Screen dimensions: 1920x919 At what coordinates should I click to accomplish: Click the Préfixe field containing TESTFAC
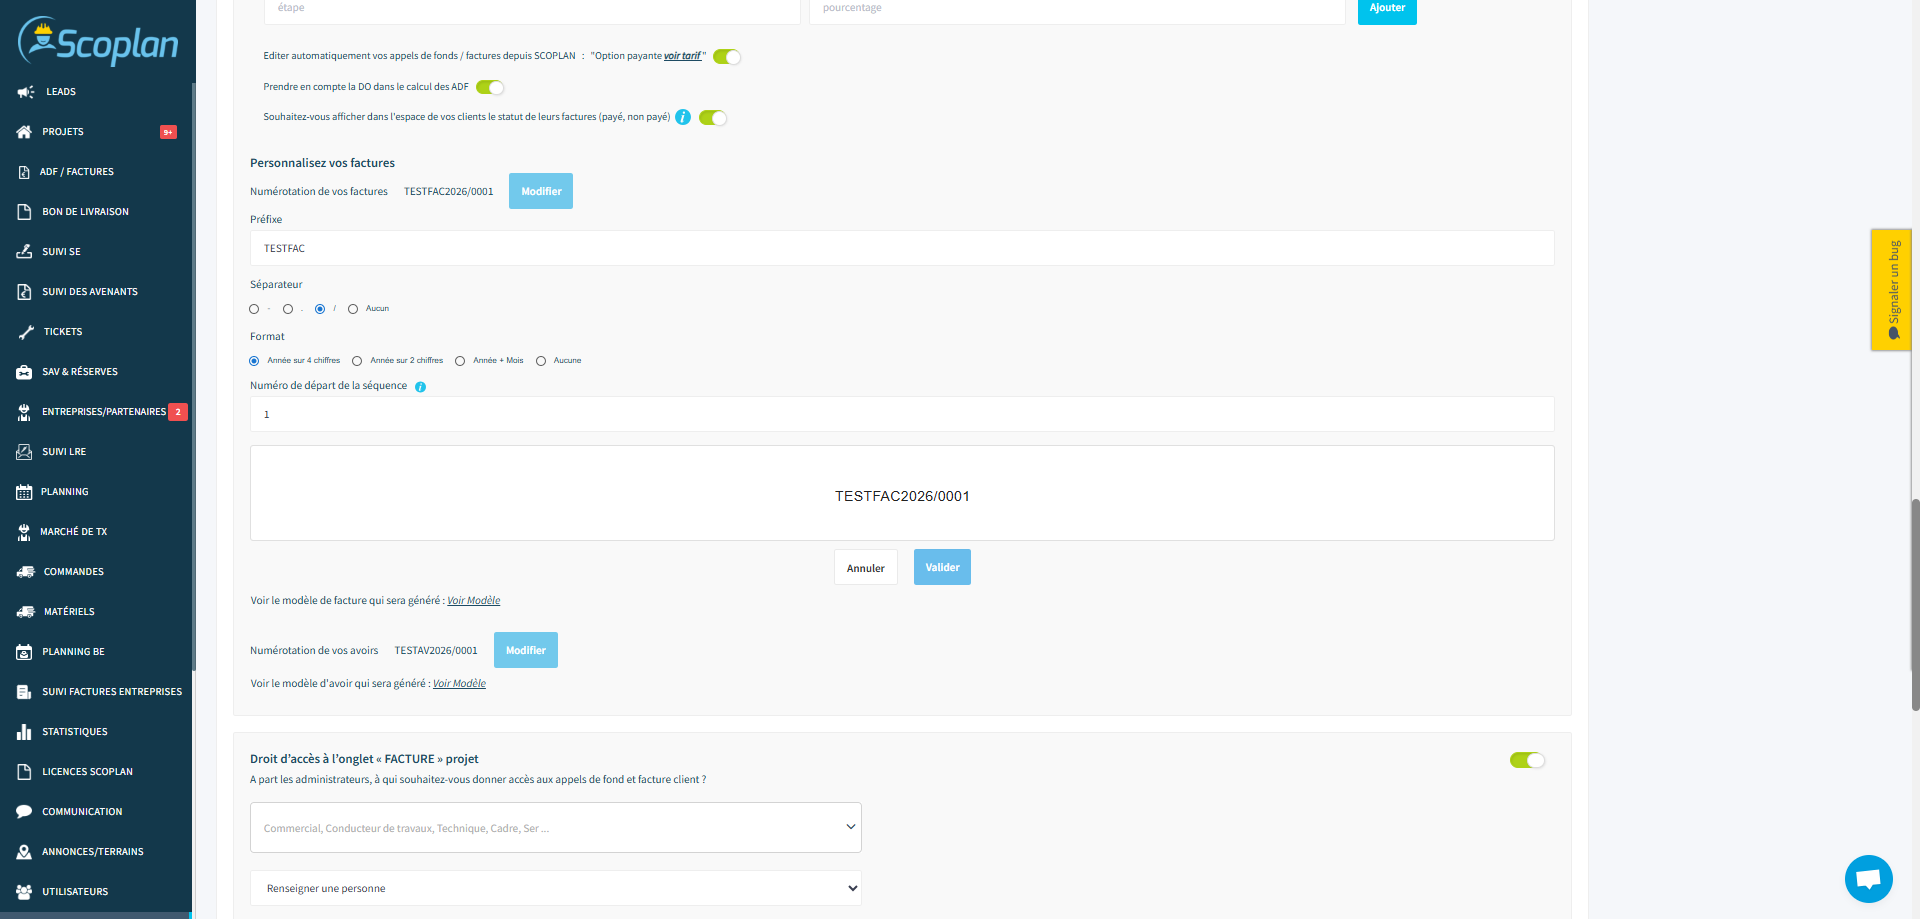pos(901,248)
